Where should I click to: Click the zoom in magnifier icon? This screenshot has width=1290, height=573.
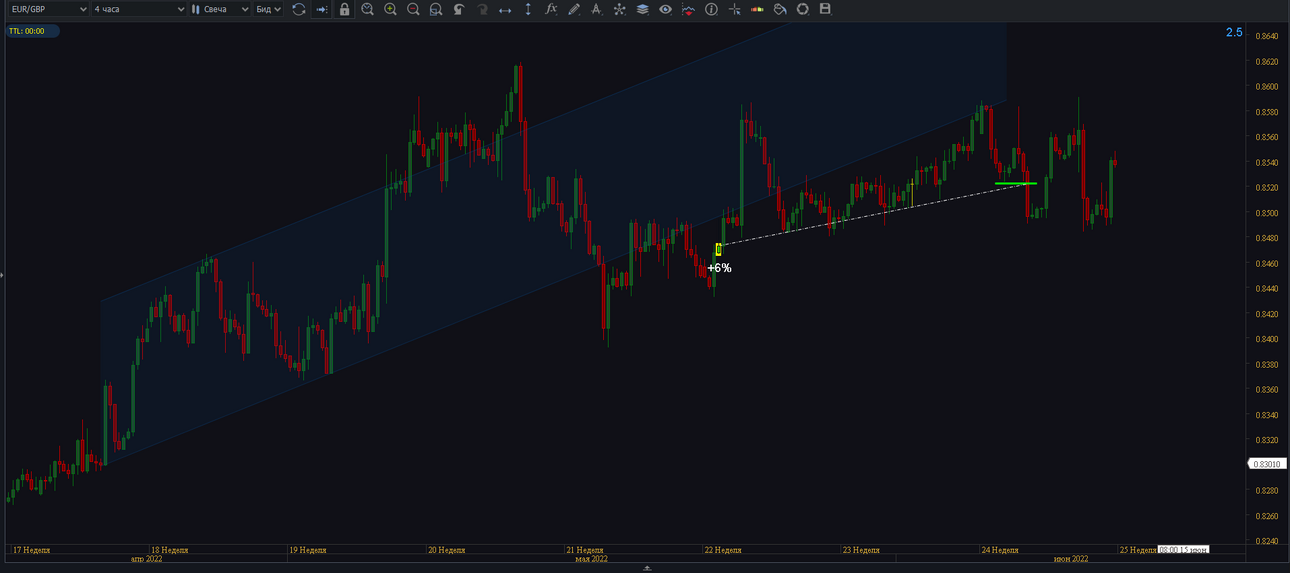[x=390, y=9]
